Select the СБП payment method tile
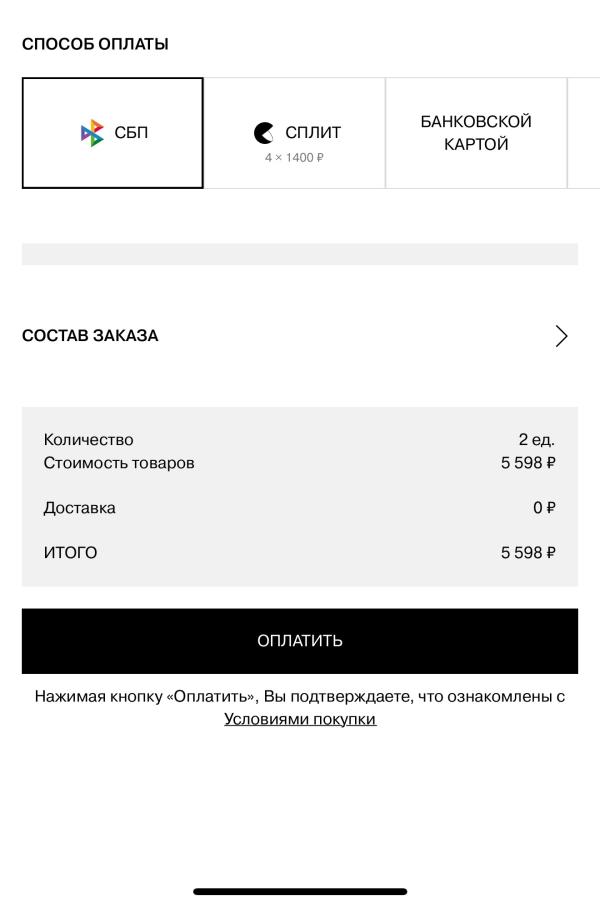The height and width of the screenshot is (906, 600). [112, 133]
